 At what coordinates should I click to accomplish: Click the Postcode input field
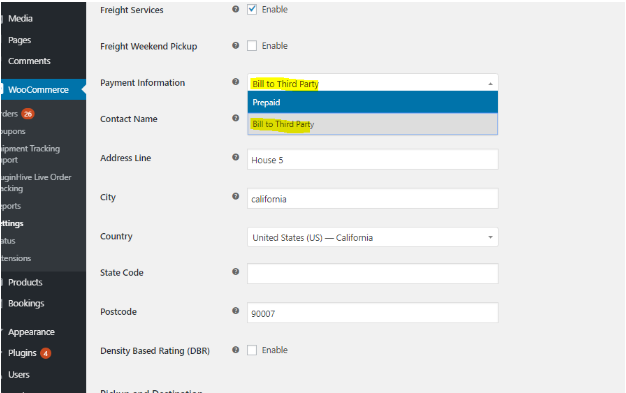point(372,313)
